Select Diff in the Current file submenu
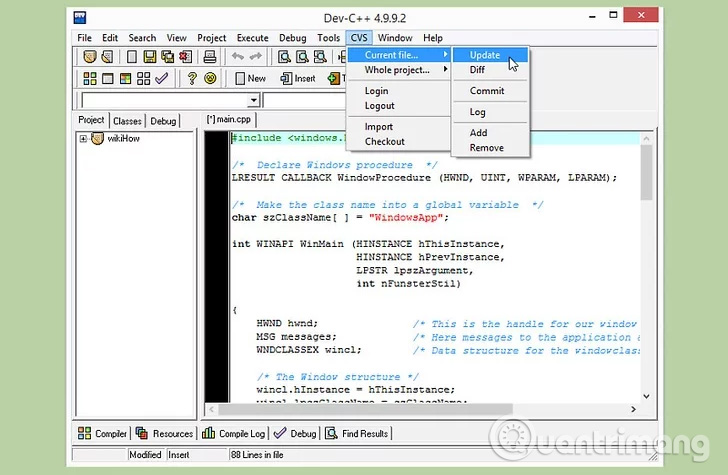Image resolution: width=728 pixels, height=475 pixels. (x=491, y=70)
